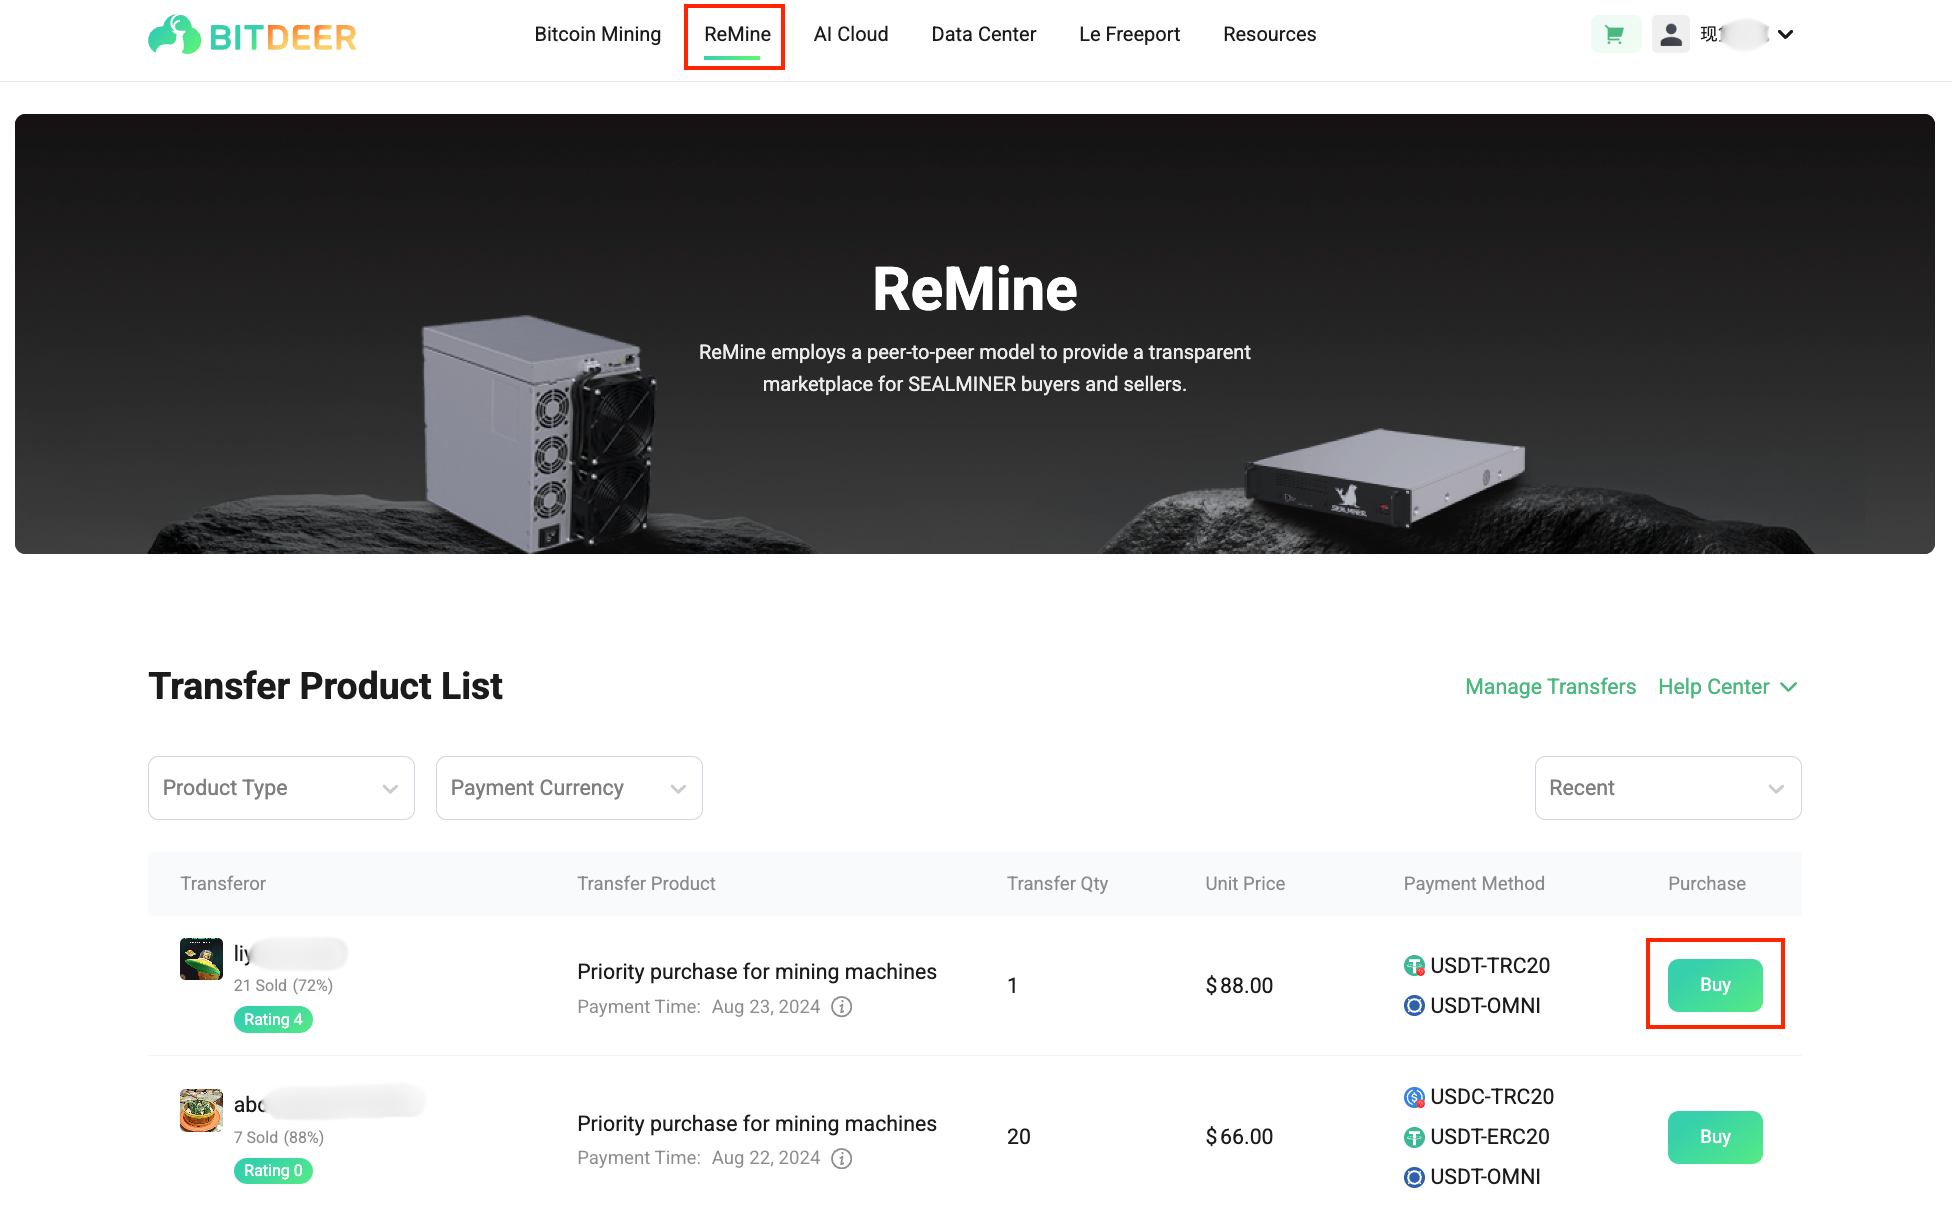Open the Payment Currency dropdown
The height and width of the screenshot is (1212, 1952).
click(x=569, y=788)
